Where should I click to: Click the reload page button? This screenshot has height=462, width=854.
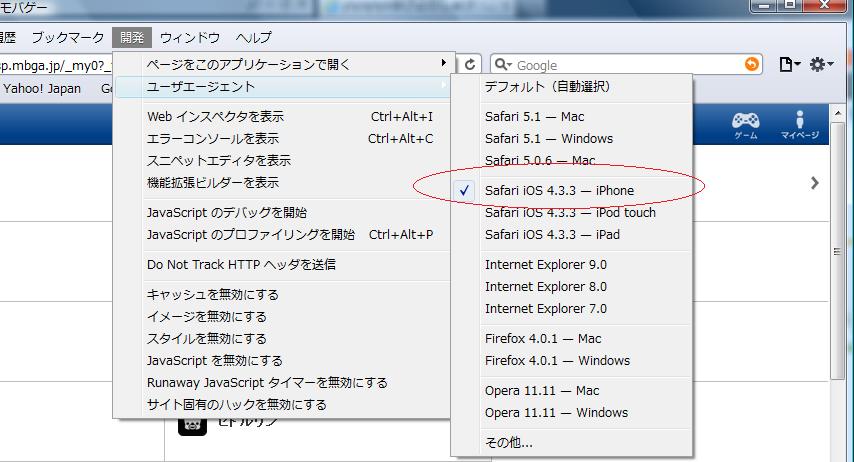(471, 64)
